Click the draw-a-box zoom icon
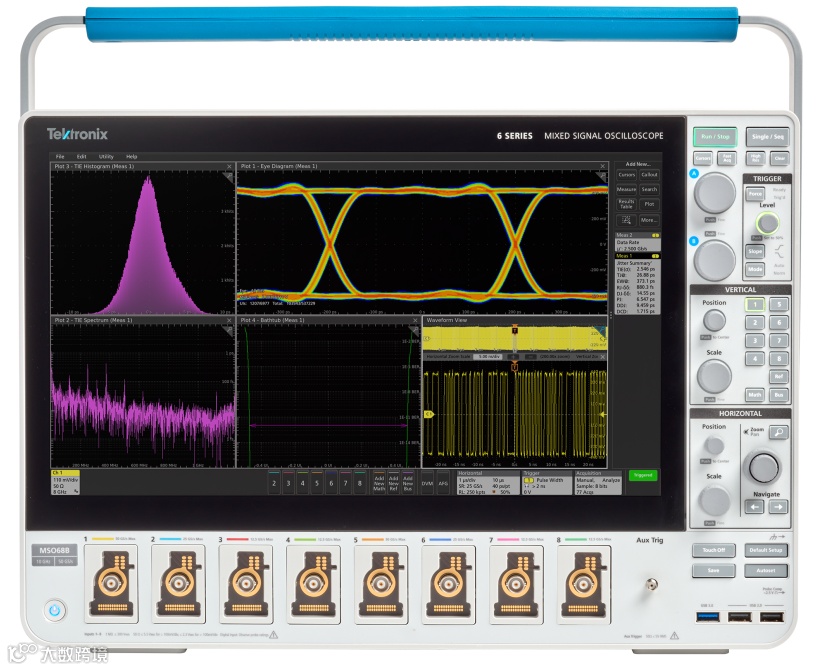820x670 pixels. (627, 220)
